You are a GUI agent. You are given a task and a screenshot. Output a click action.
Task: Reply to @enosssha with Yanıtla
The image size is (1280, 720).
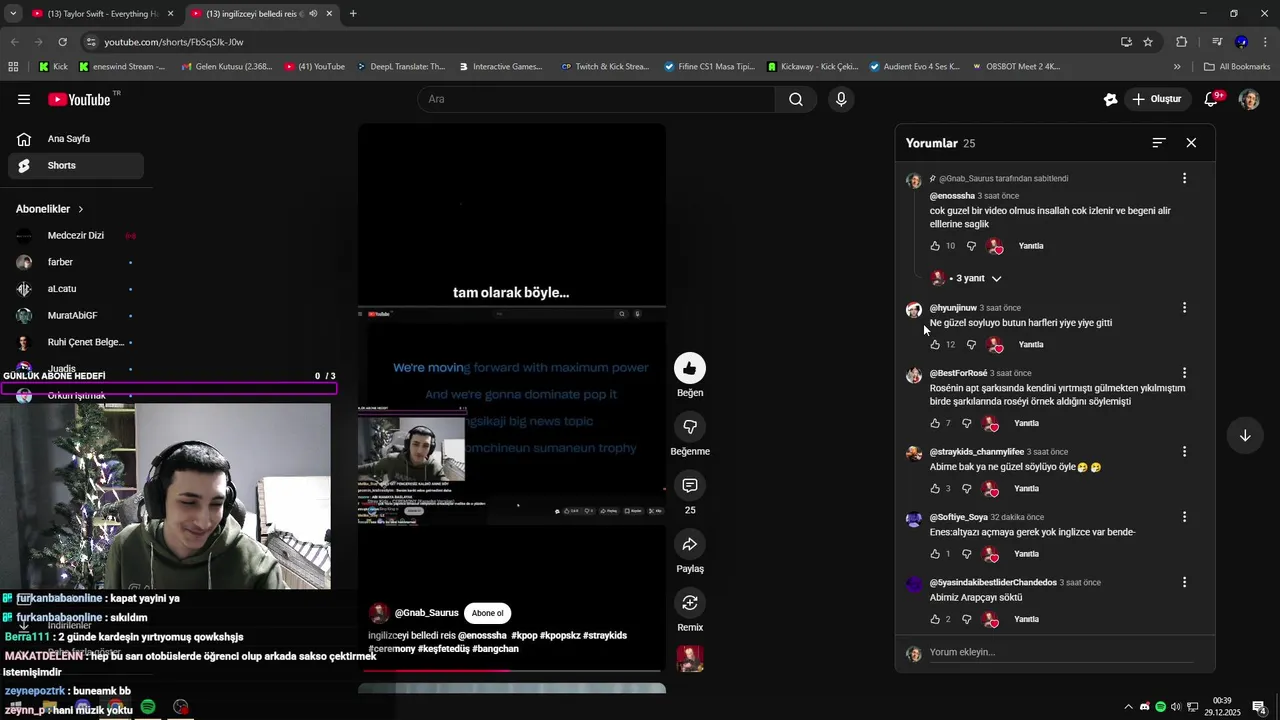(1031, 246)
